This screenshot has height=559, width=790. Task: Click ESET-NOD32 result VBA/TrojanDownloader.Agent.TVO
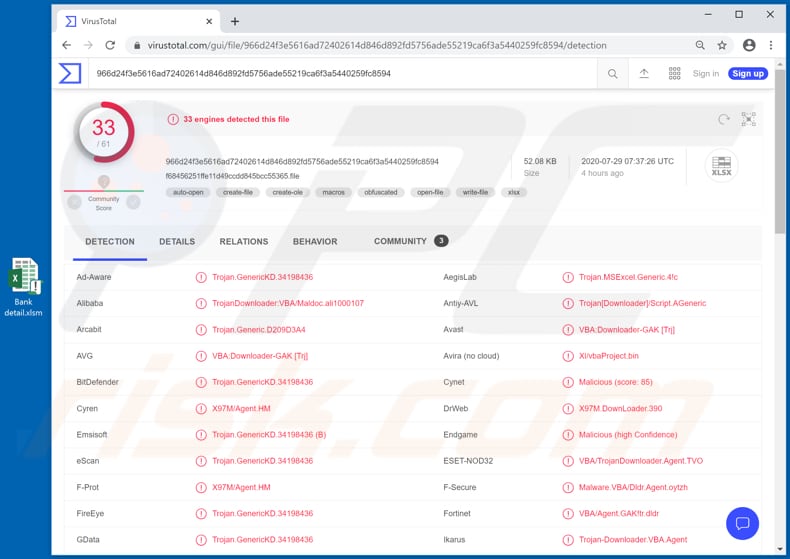coord(640,461)
